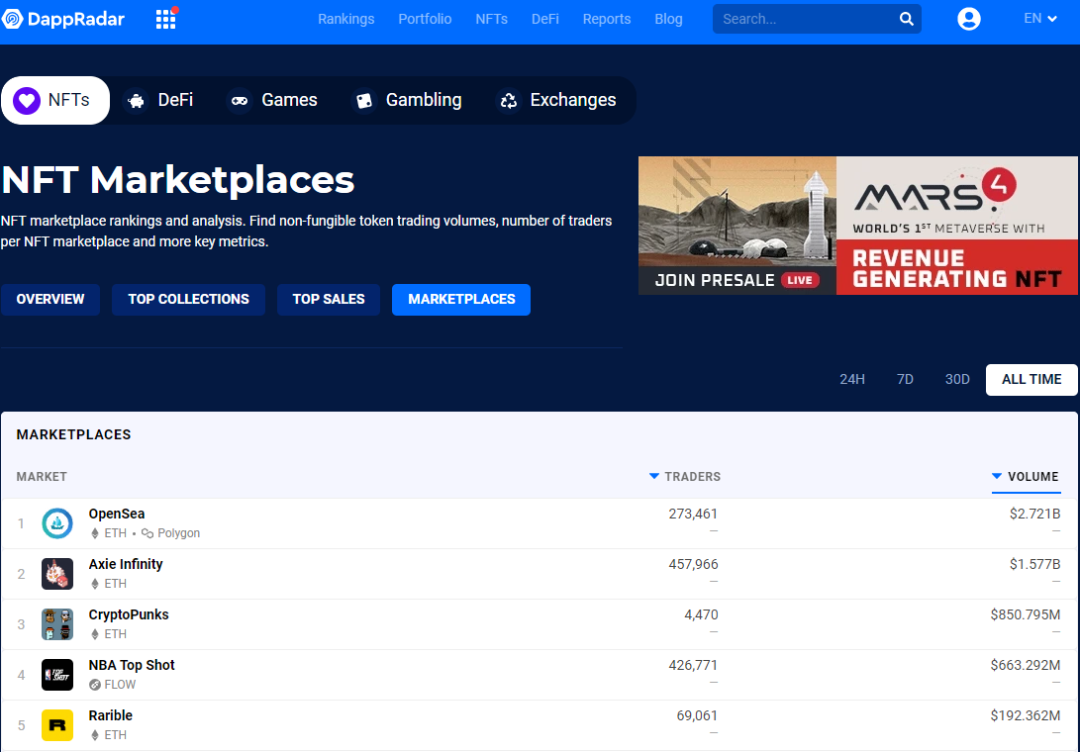Select the 24H time range

(852, 379)
